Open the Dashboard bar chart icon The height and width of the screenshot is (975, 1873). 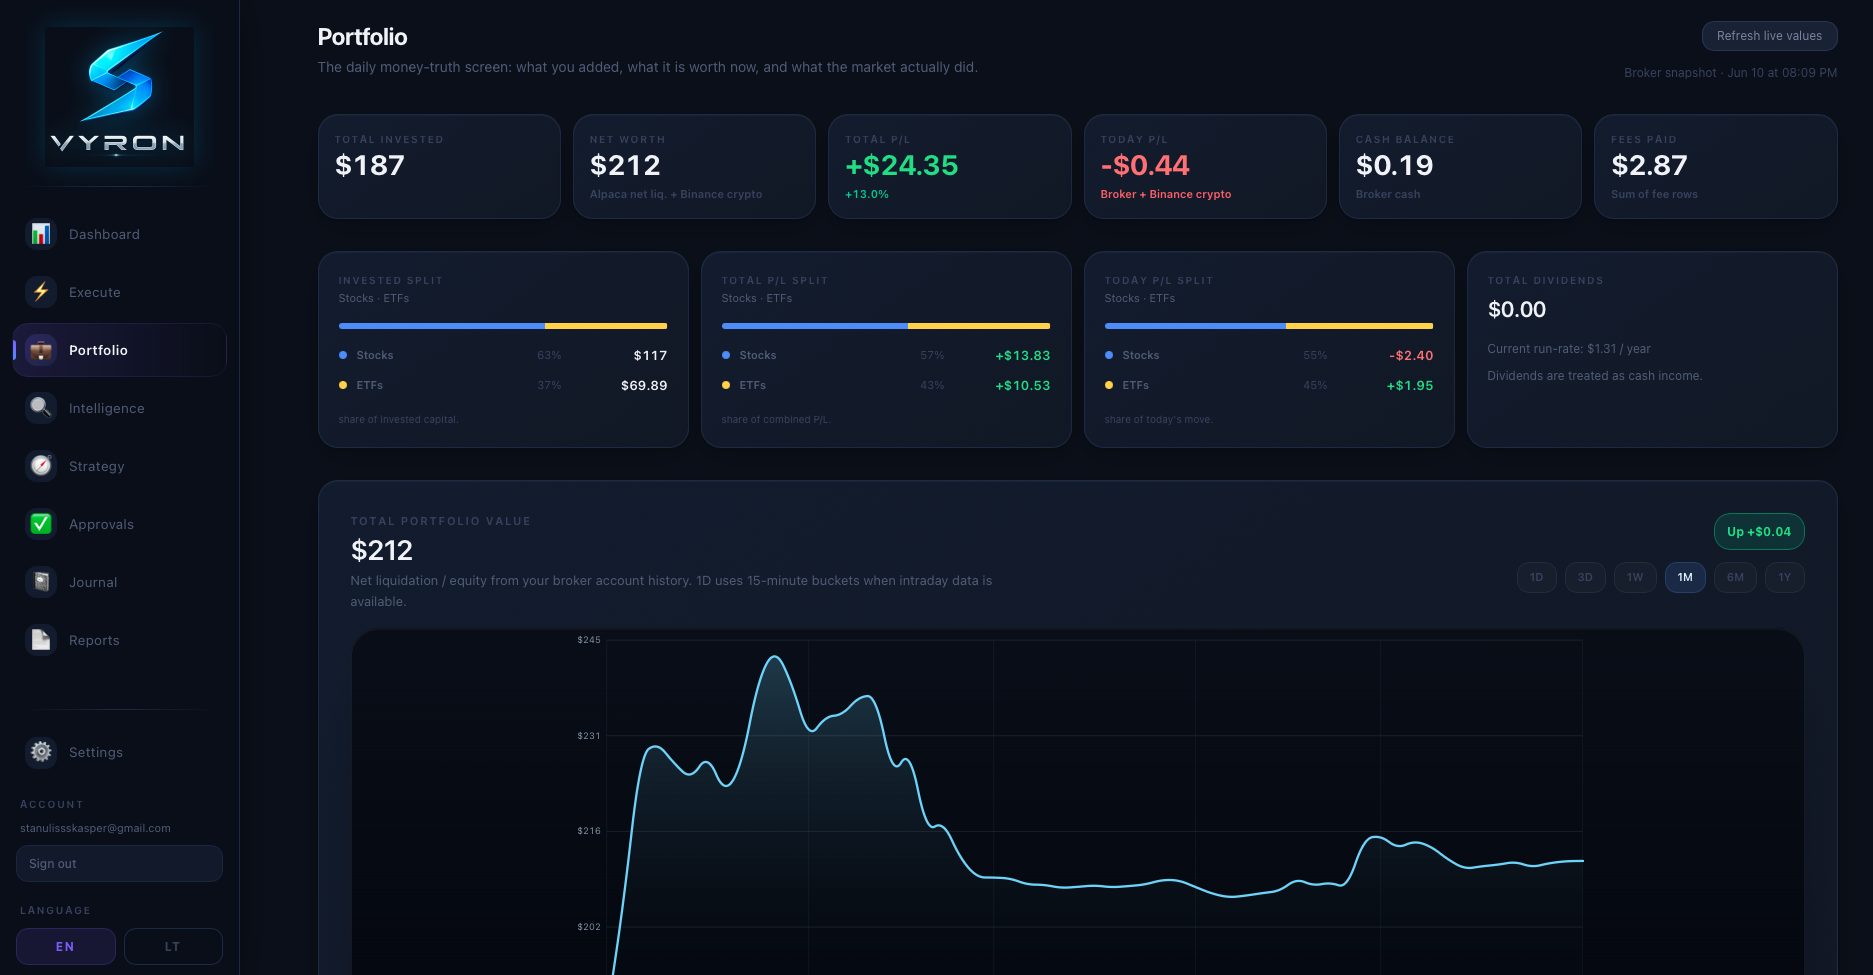point(41,234)
